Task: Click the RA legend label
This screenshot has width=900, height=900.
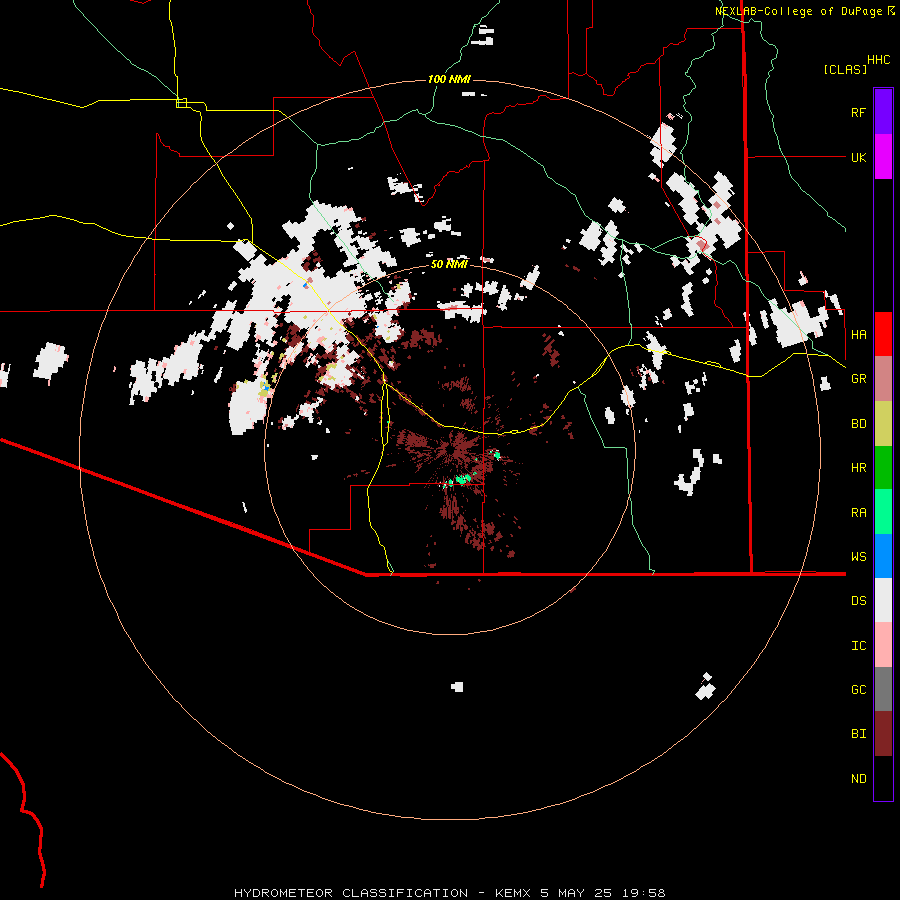Action: (858, 513)
